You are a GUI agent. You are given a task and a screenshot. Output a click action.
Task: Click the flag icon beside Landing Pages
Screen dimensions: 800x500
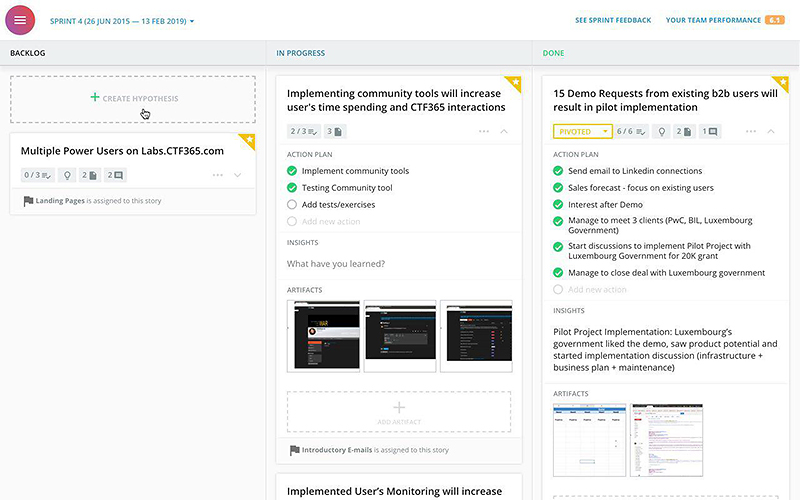[28, 201]
